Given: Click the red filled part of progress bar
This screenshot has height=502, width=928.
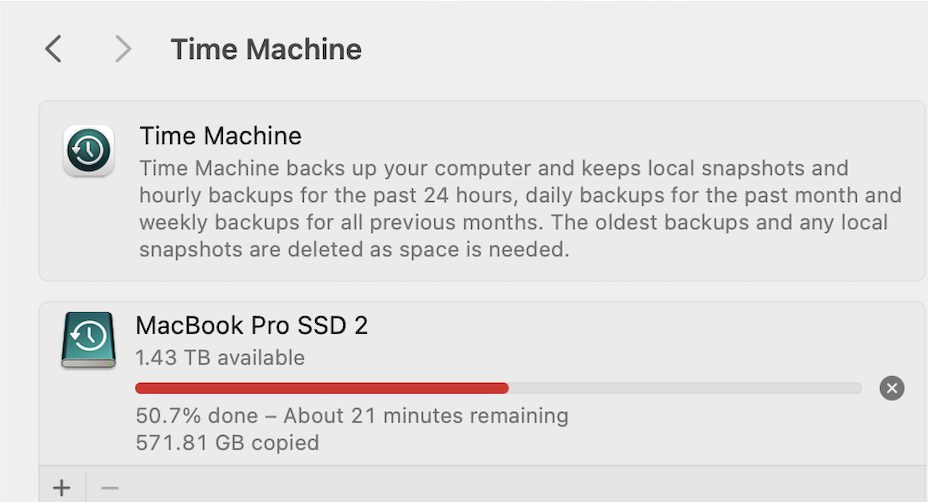Looking at the screenshot, I should (x=322, y=388).
